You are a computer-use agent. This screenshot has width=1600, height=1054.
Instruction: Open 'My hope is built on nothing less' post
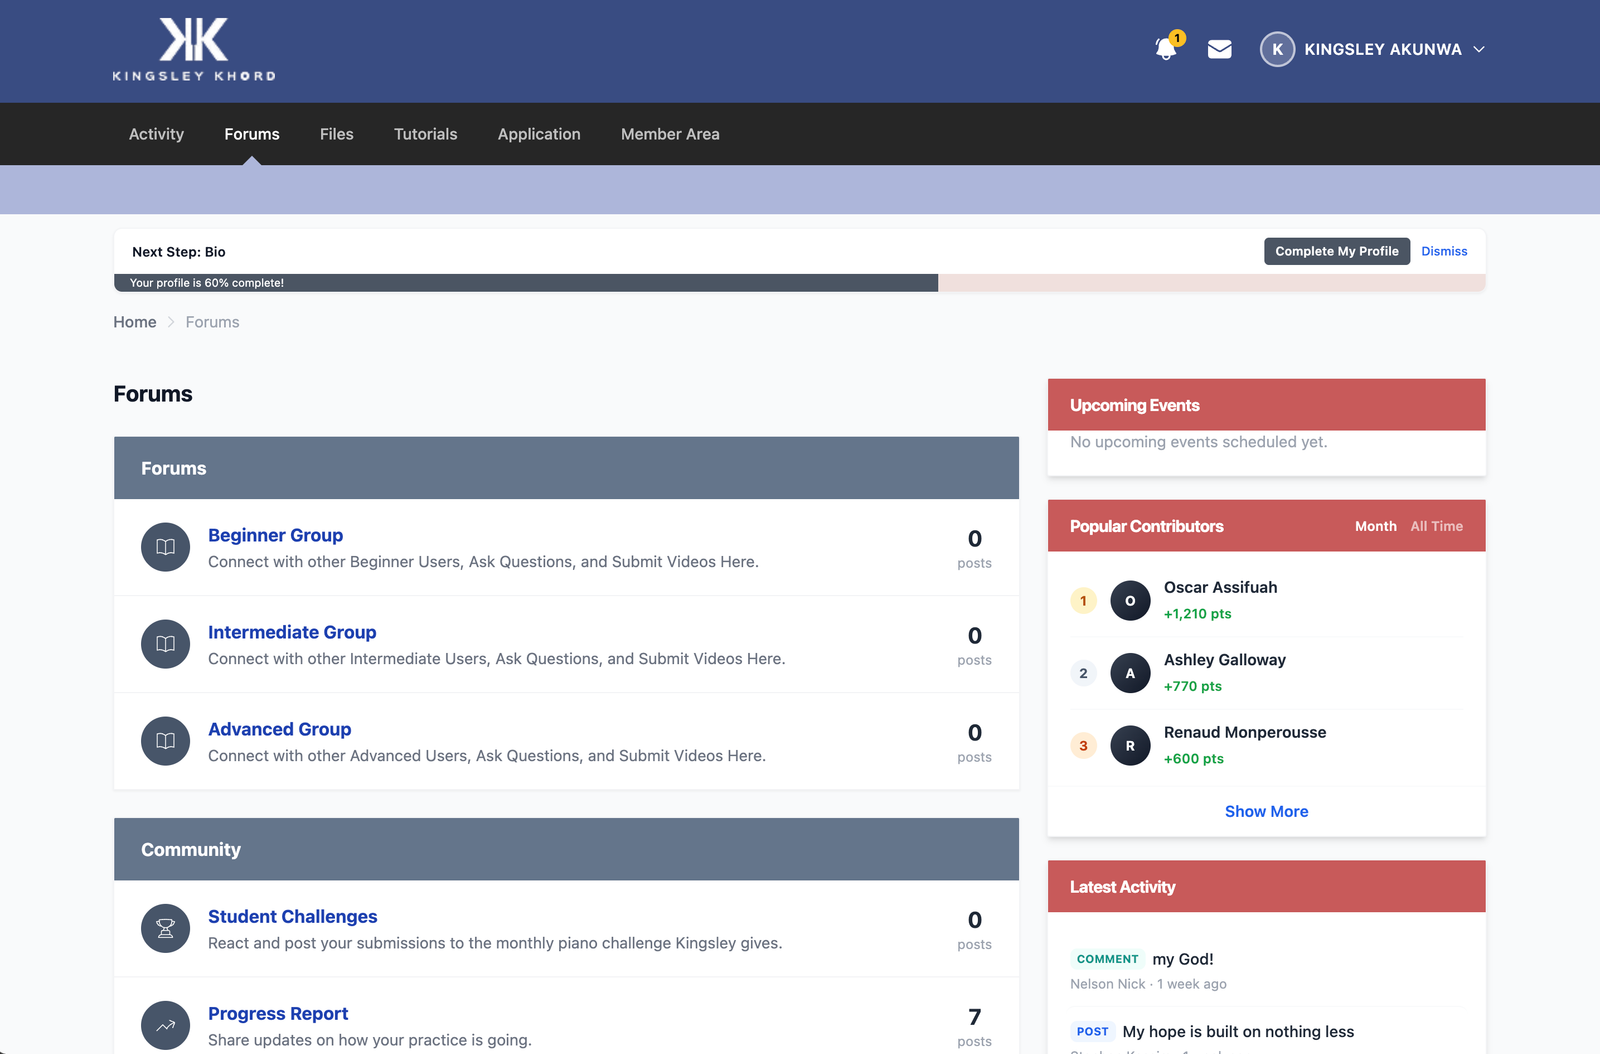[x=1238, y=1031]
